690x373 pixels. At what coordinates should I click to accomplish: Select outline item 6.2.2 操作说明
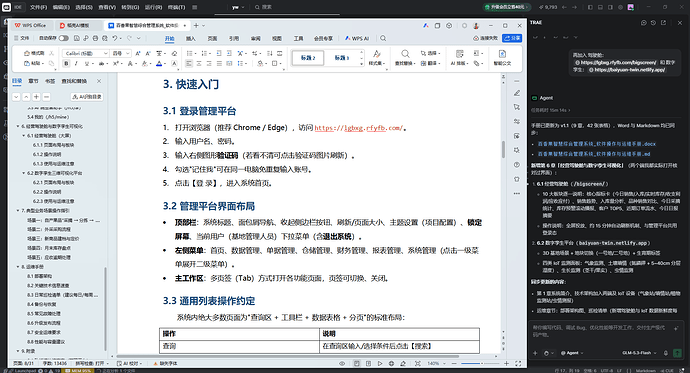coord(47,192)
